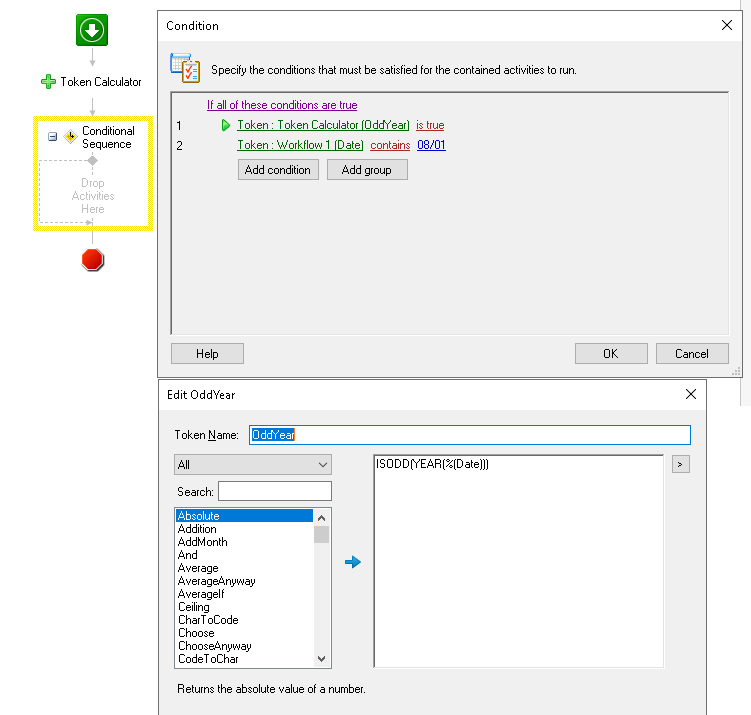Select AddMonth in the function list
The width and height of the screenshot is (751, 715).
point(202,542)
